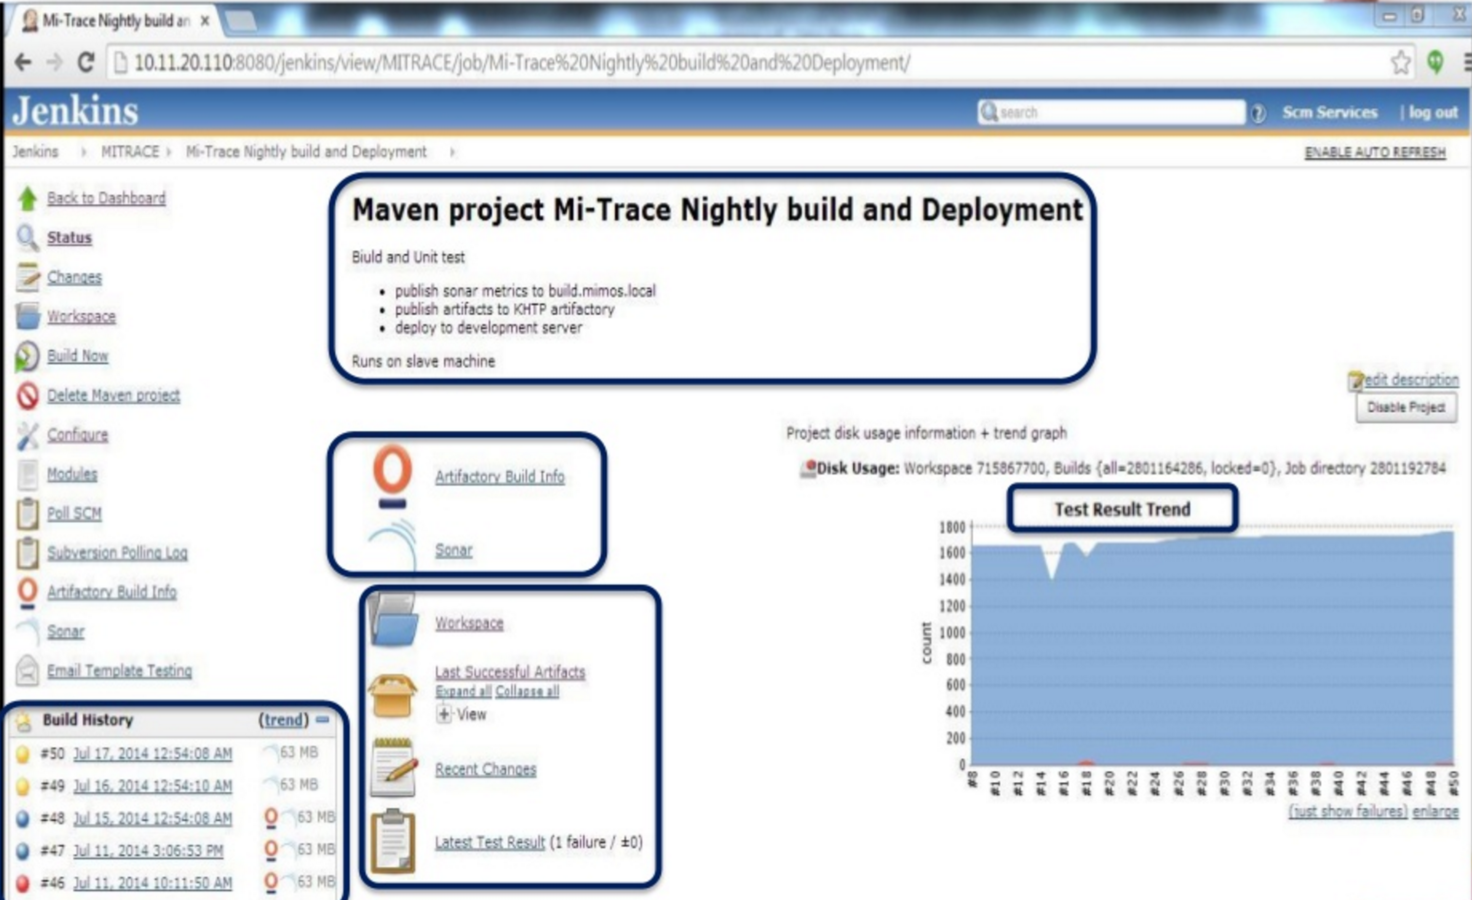Open breadcrumb arrow after Jenkins
This screenshot has height=900, width=1472.
coord(83,152)
